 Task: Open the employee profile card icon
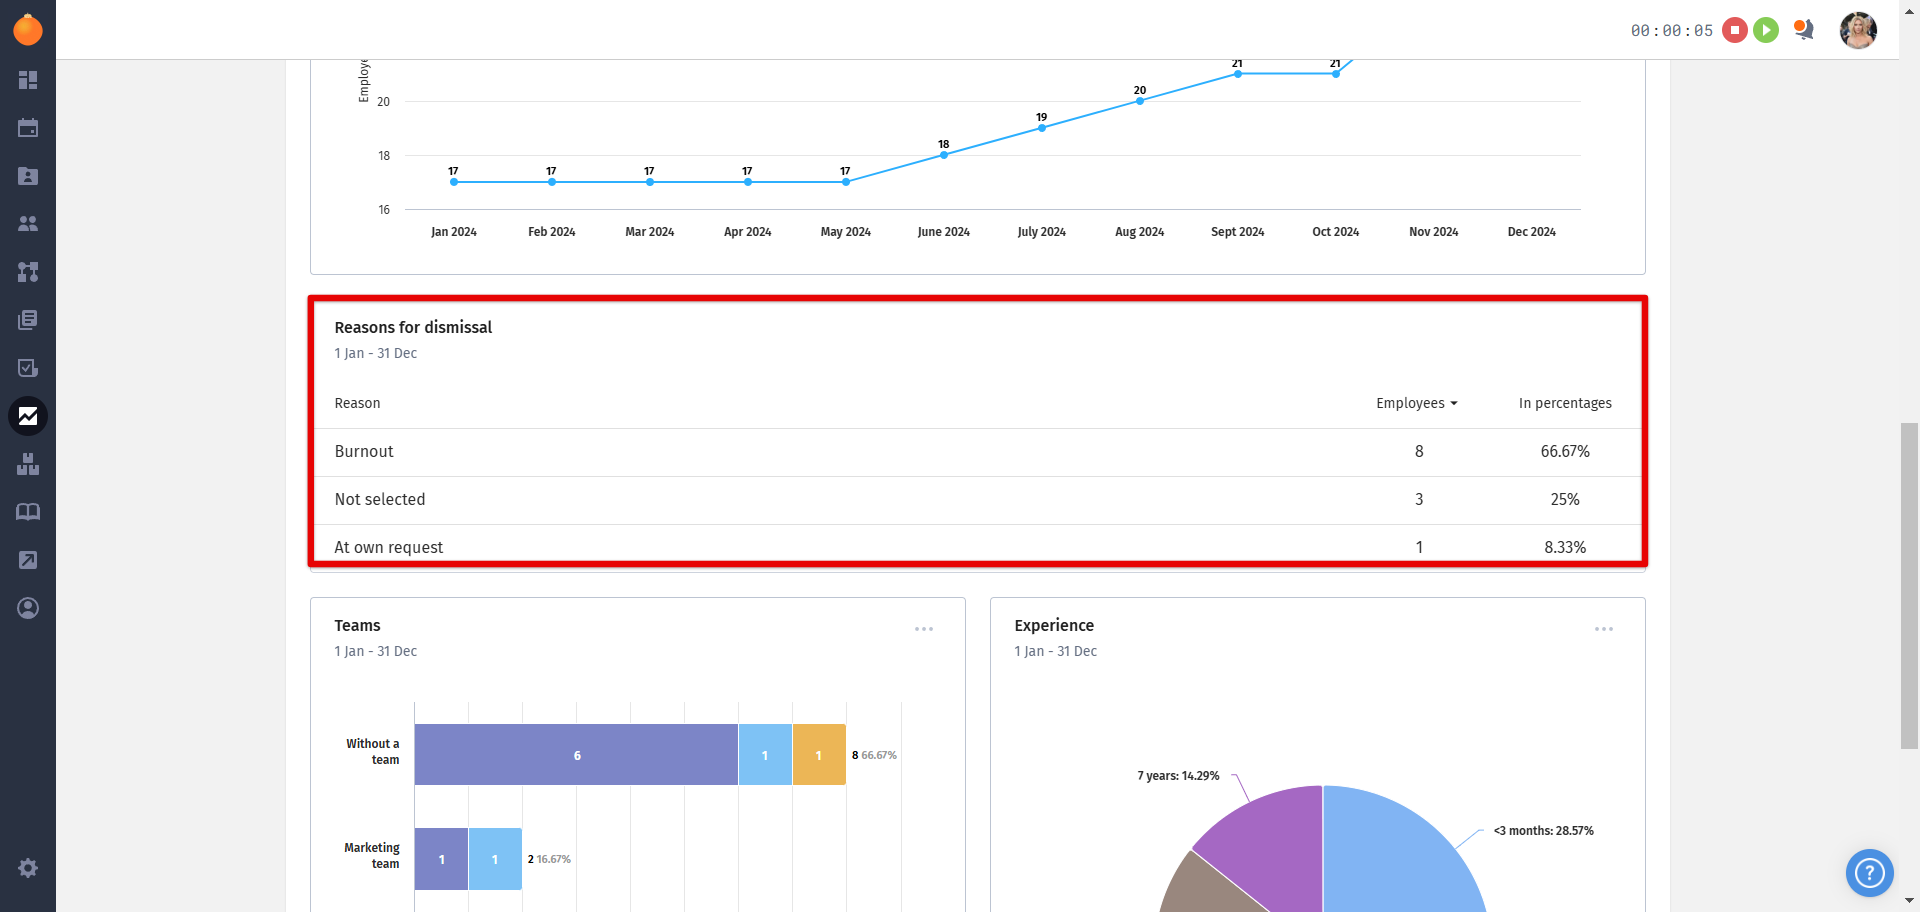click(28, 176)
